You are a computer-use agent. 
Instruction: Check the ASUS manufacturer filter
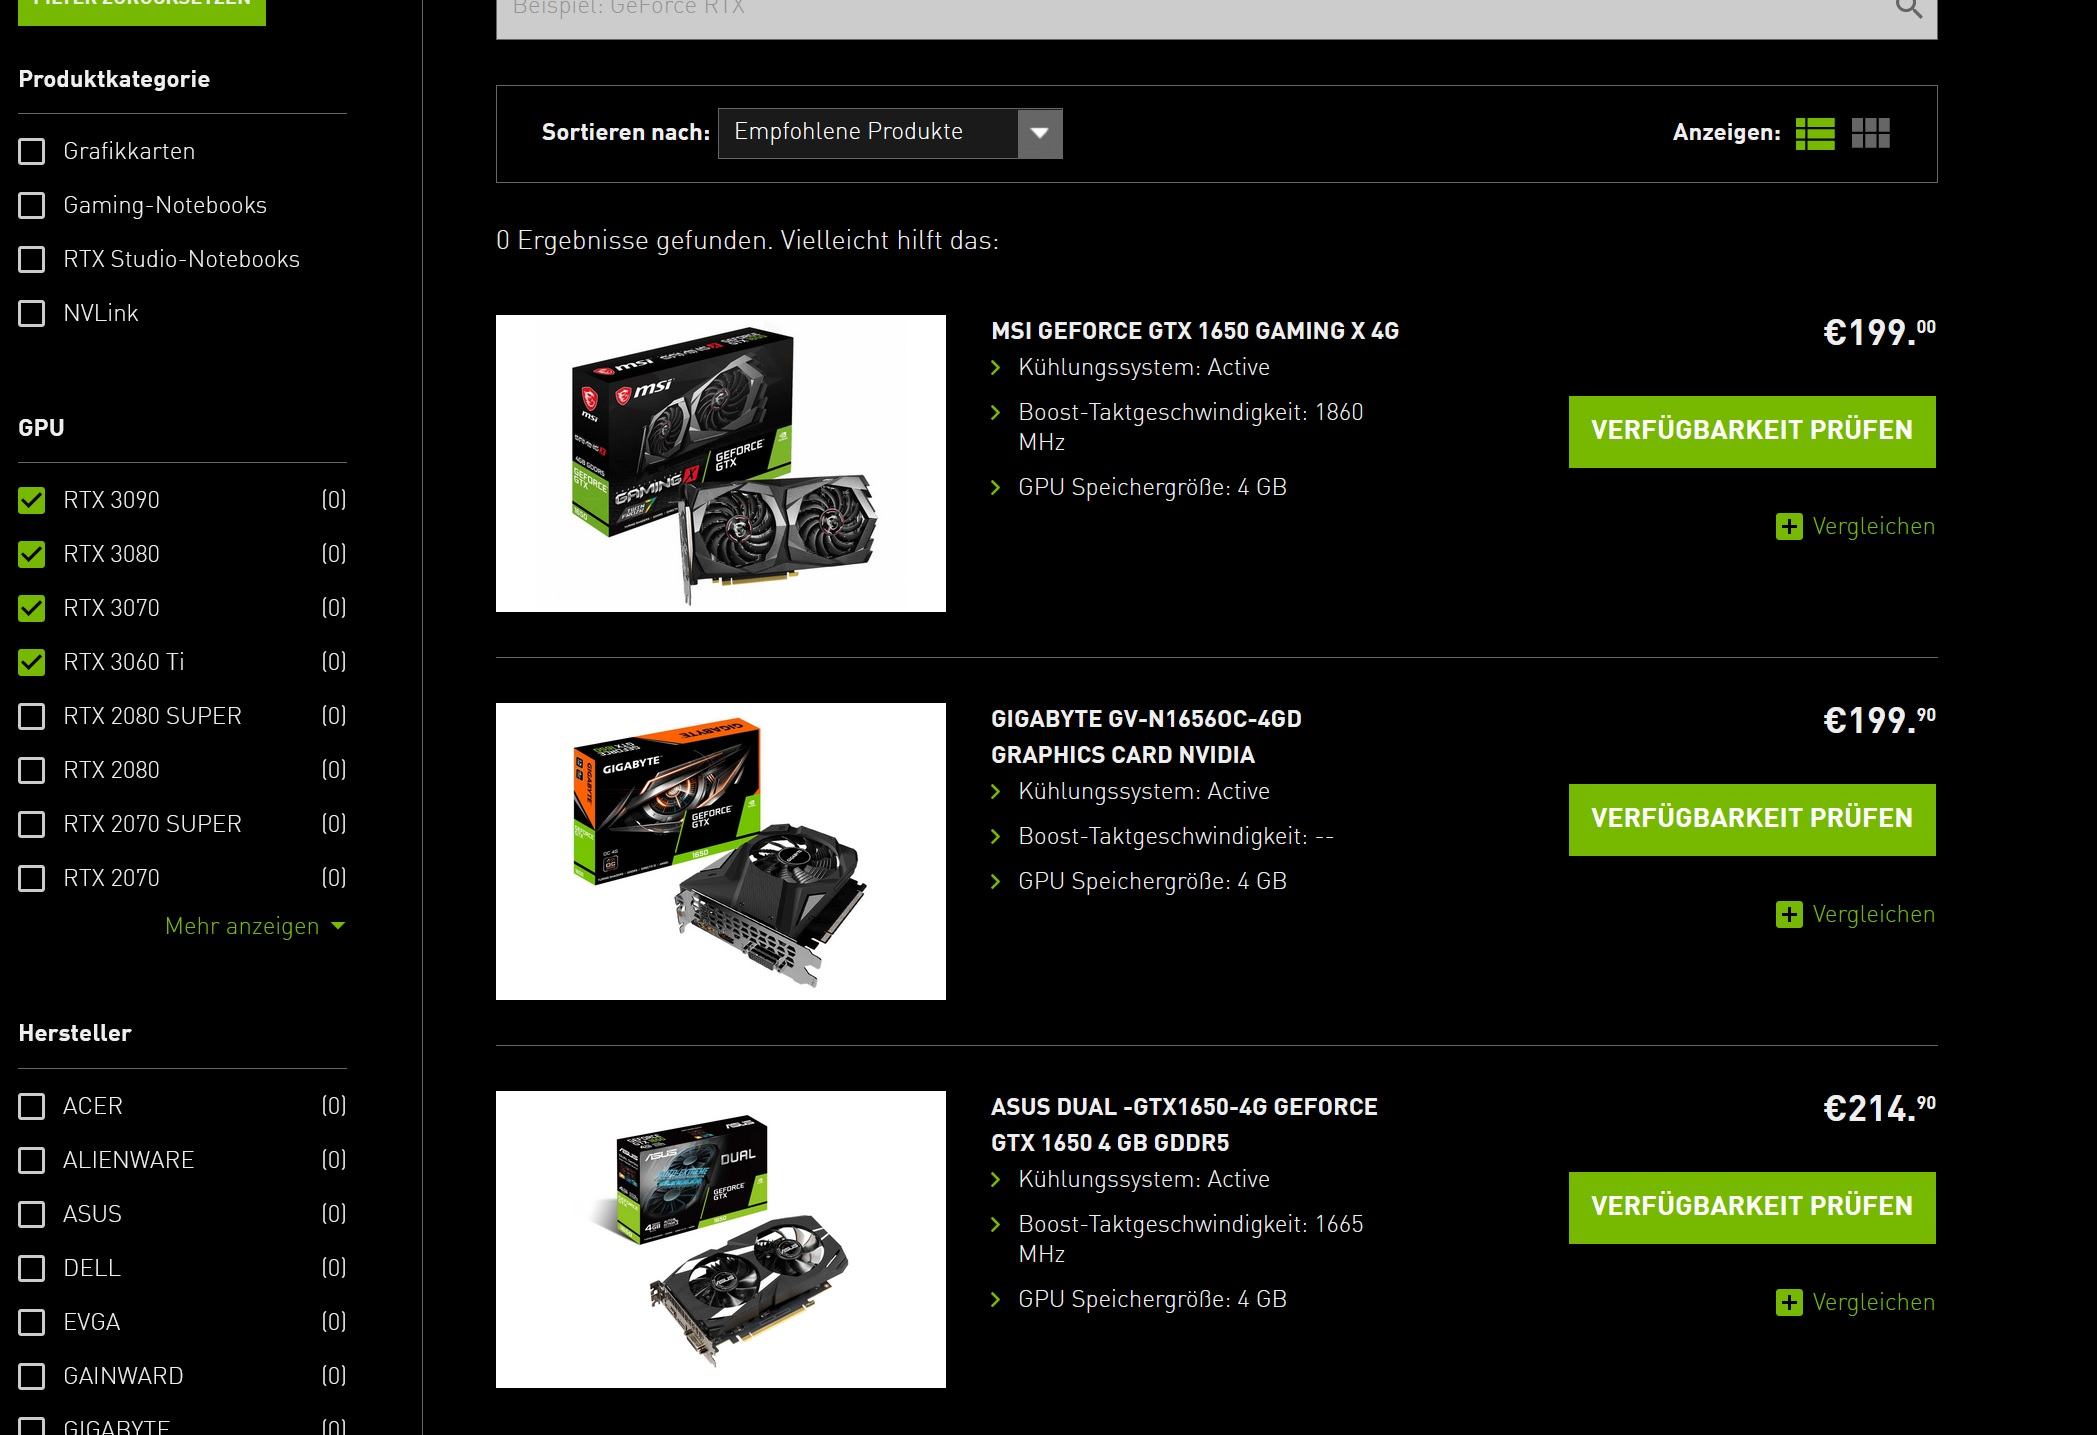32,1215
